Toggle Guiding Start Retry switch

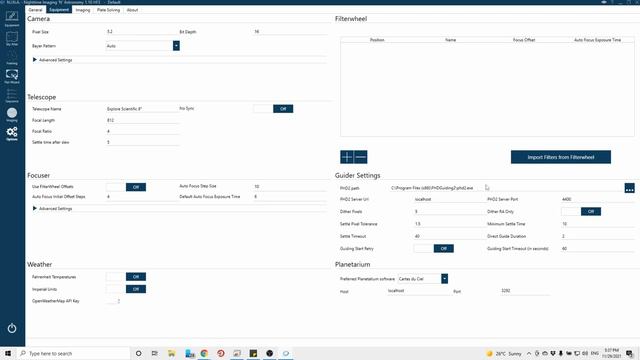coord(433,248)
